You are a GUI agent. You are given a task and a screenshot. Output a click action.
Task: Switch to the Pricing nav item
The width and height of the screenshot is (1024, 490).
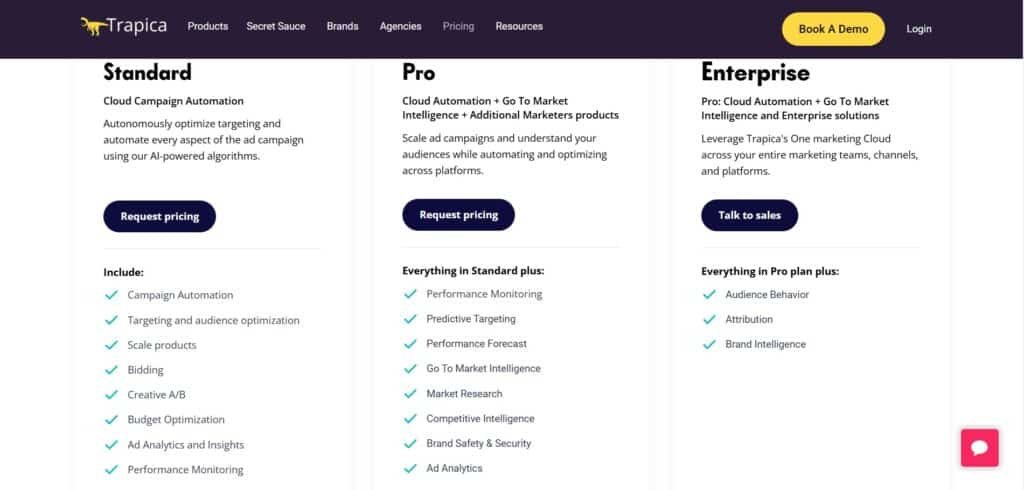click(x=458, y=27)
